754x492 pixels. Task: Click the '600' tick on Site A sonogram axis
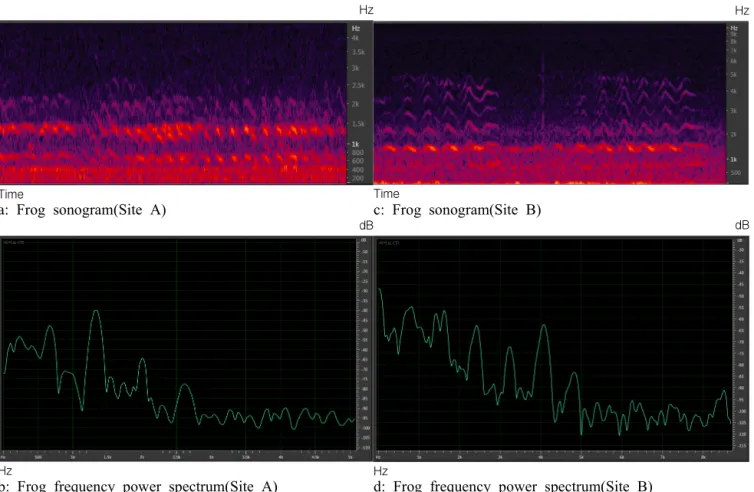[358, 161]
